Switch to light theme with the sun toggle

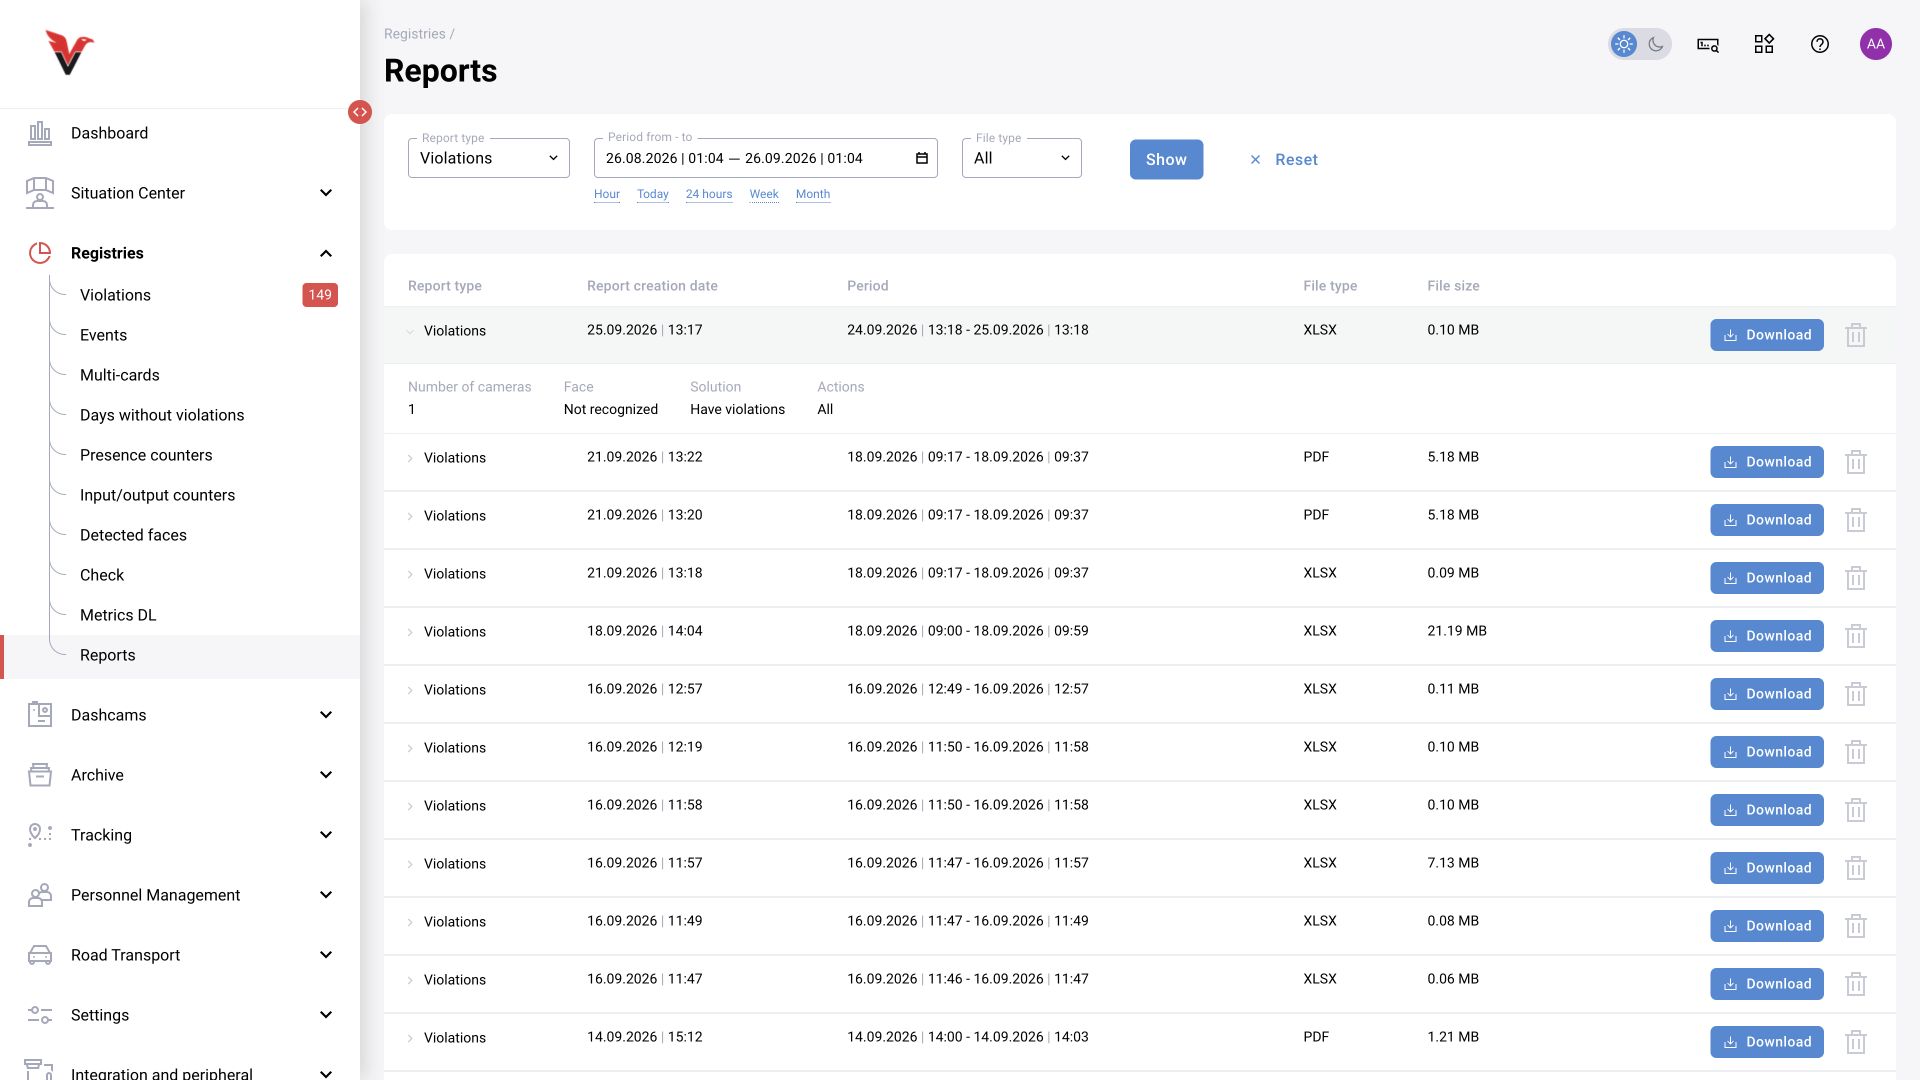tap(1624, 44)
